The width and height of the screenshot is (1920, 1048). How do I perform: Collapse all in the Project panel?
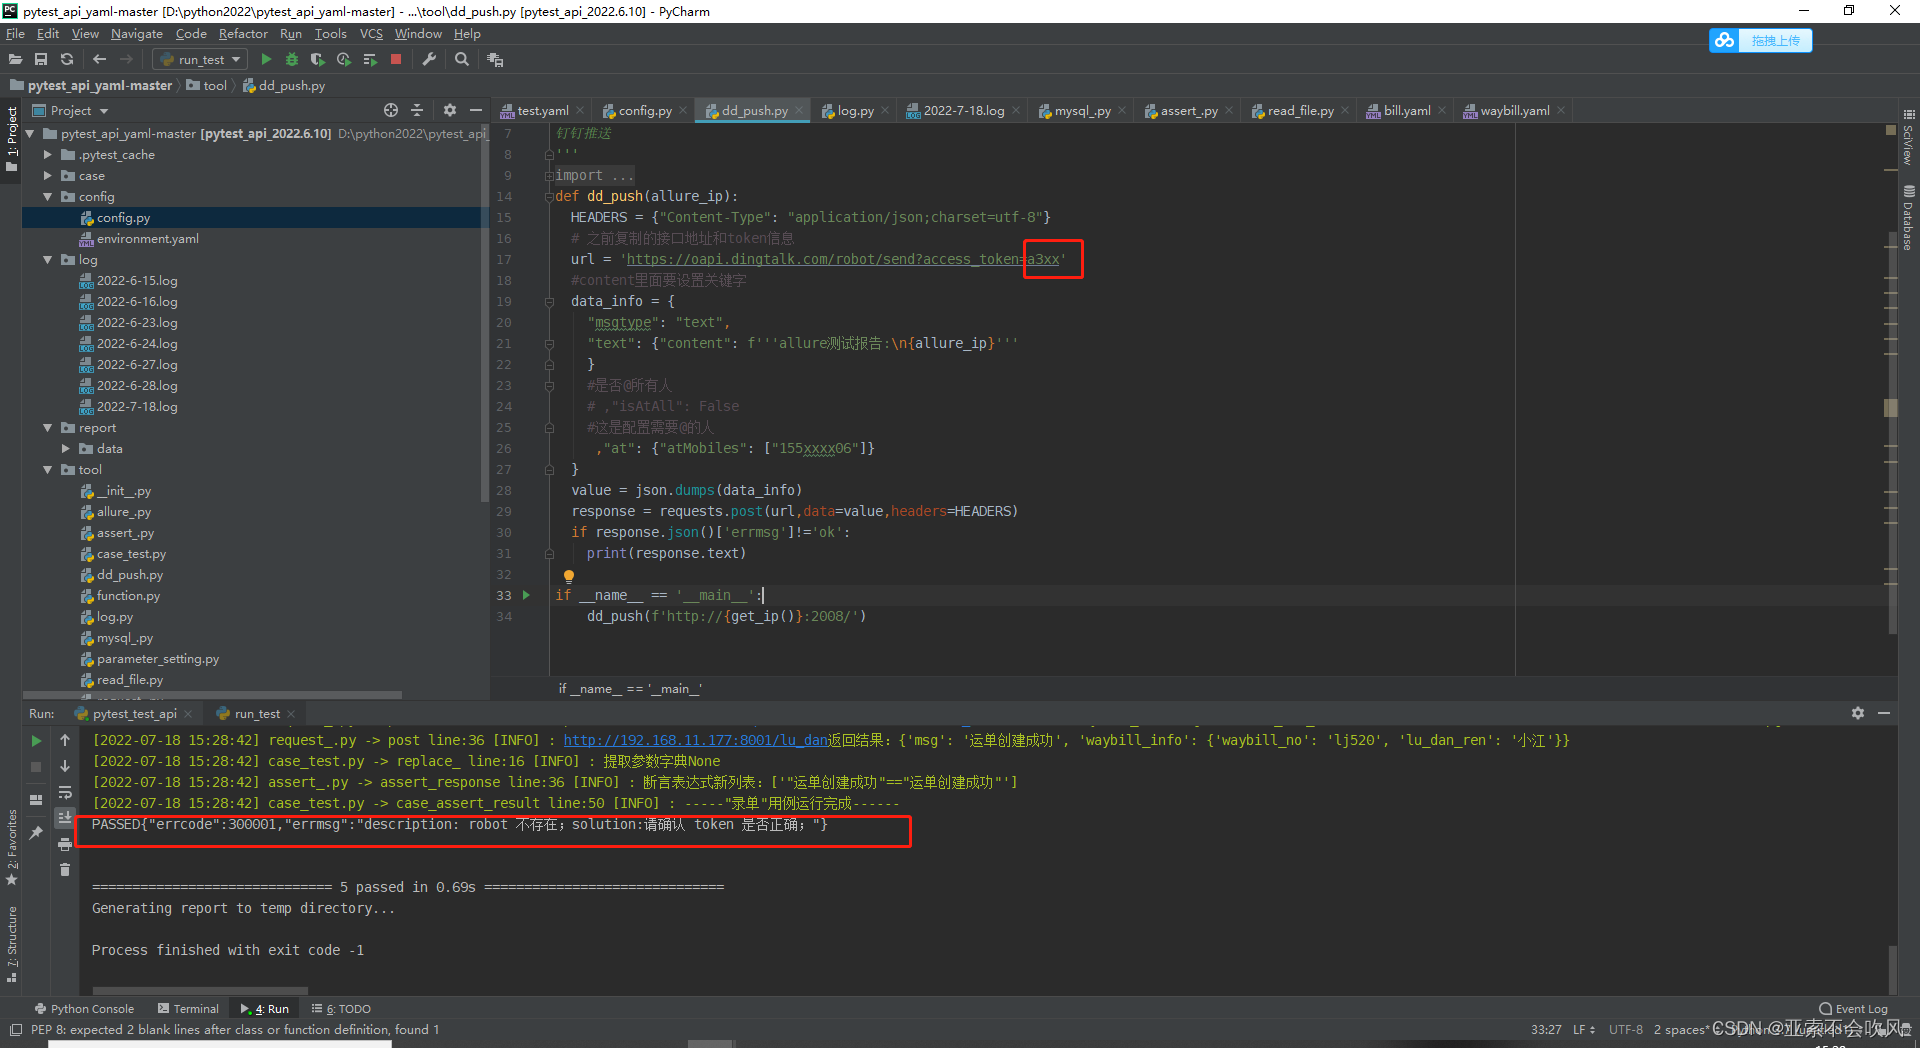click(417, 110)
